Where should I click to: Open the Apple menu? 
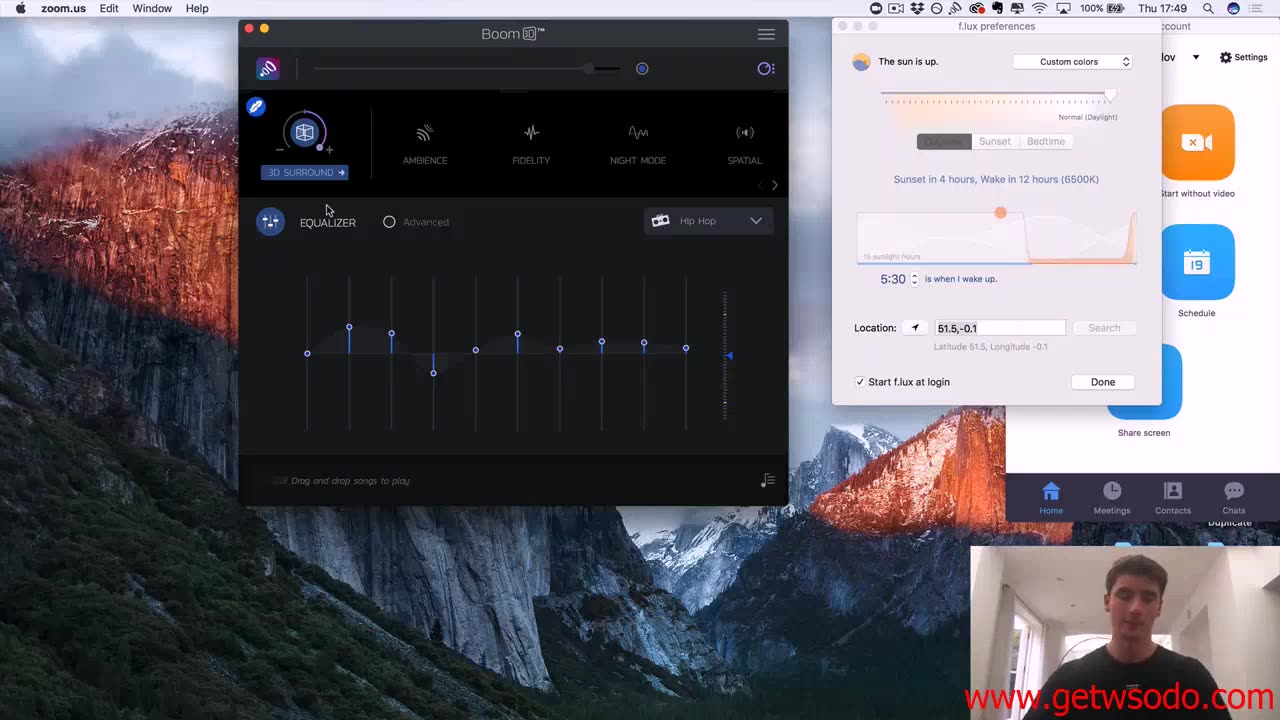tap(20, 8)
